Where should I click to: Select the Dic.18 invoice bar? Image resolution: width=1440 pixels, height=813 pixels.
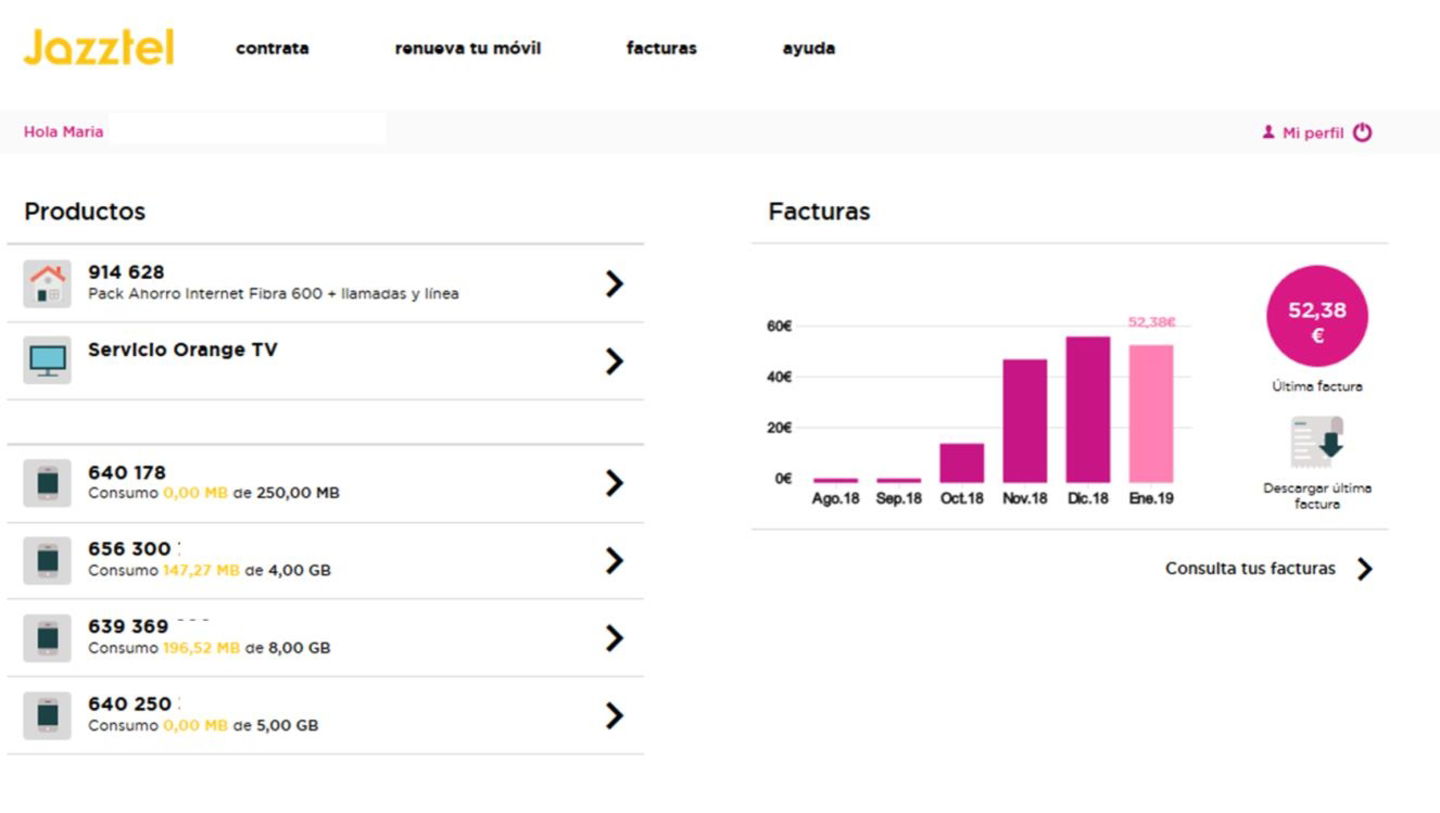point(1088,410)
